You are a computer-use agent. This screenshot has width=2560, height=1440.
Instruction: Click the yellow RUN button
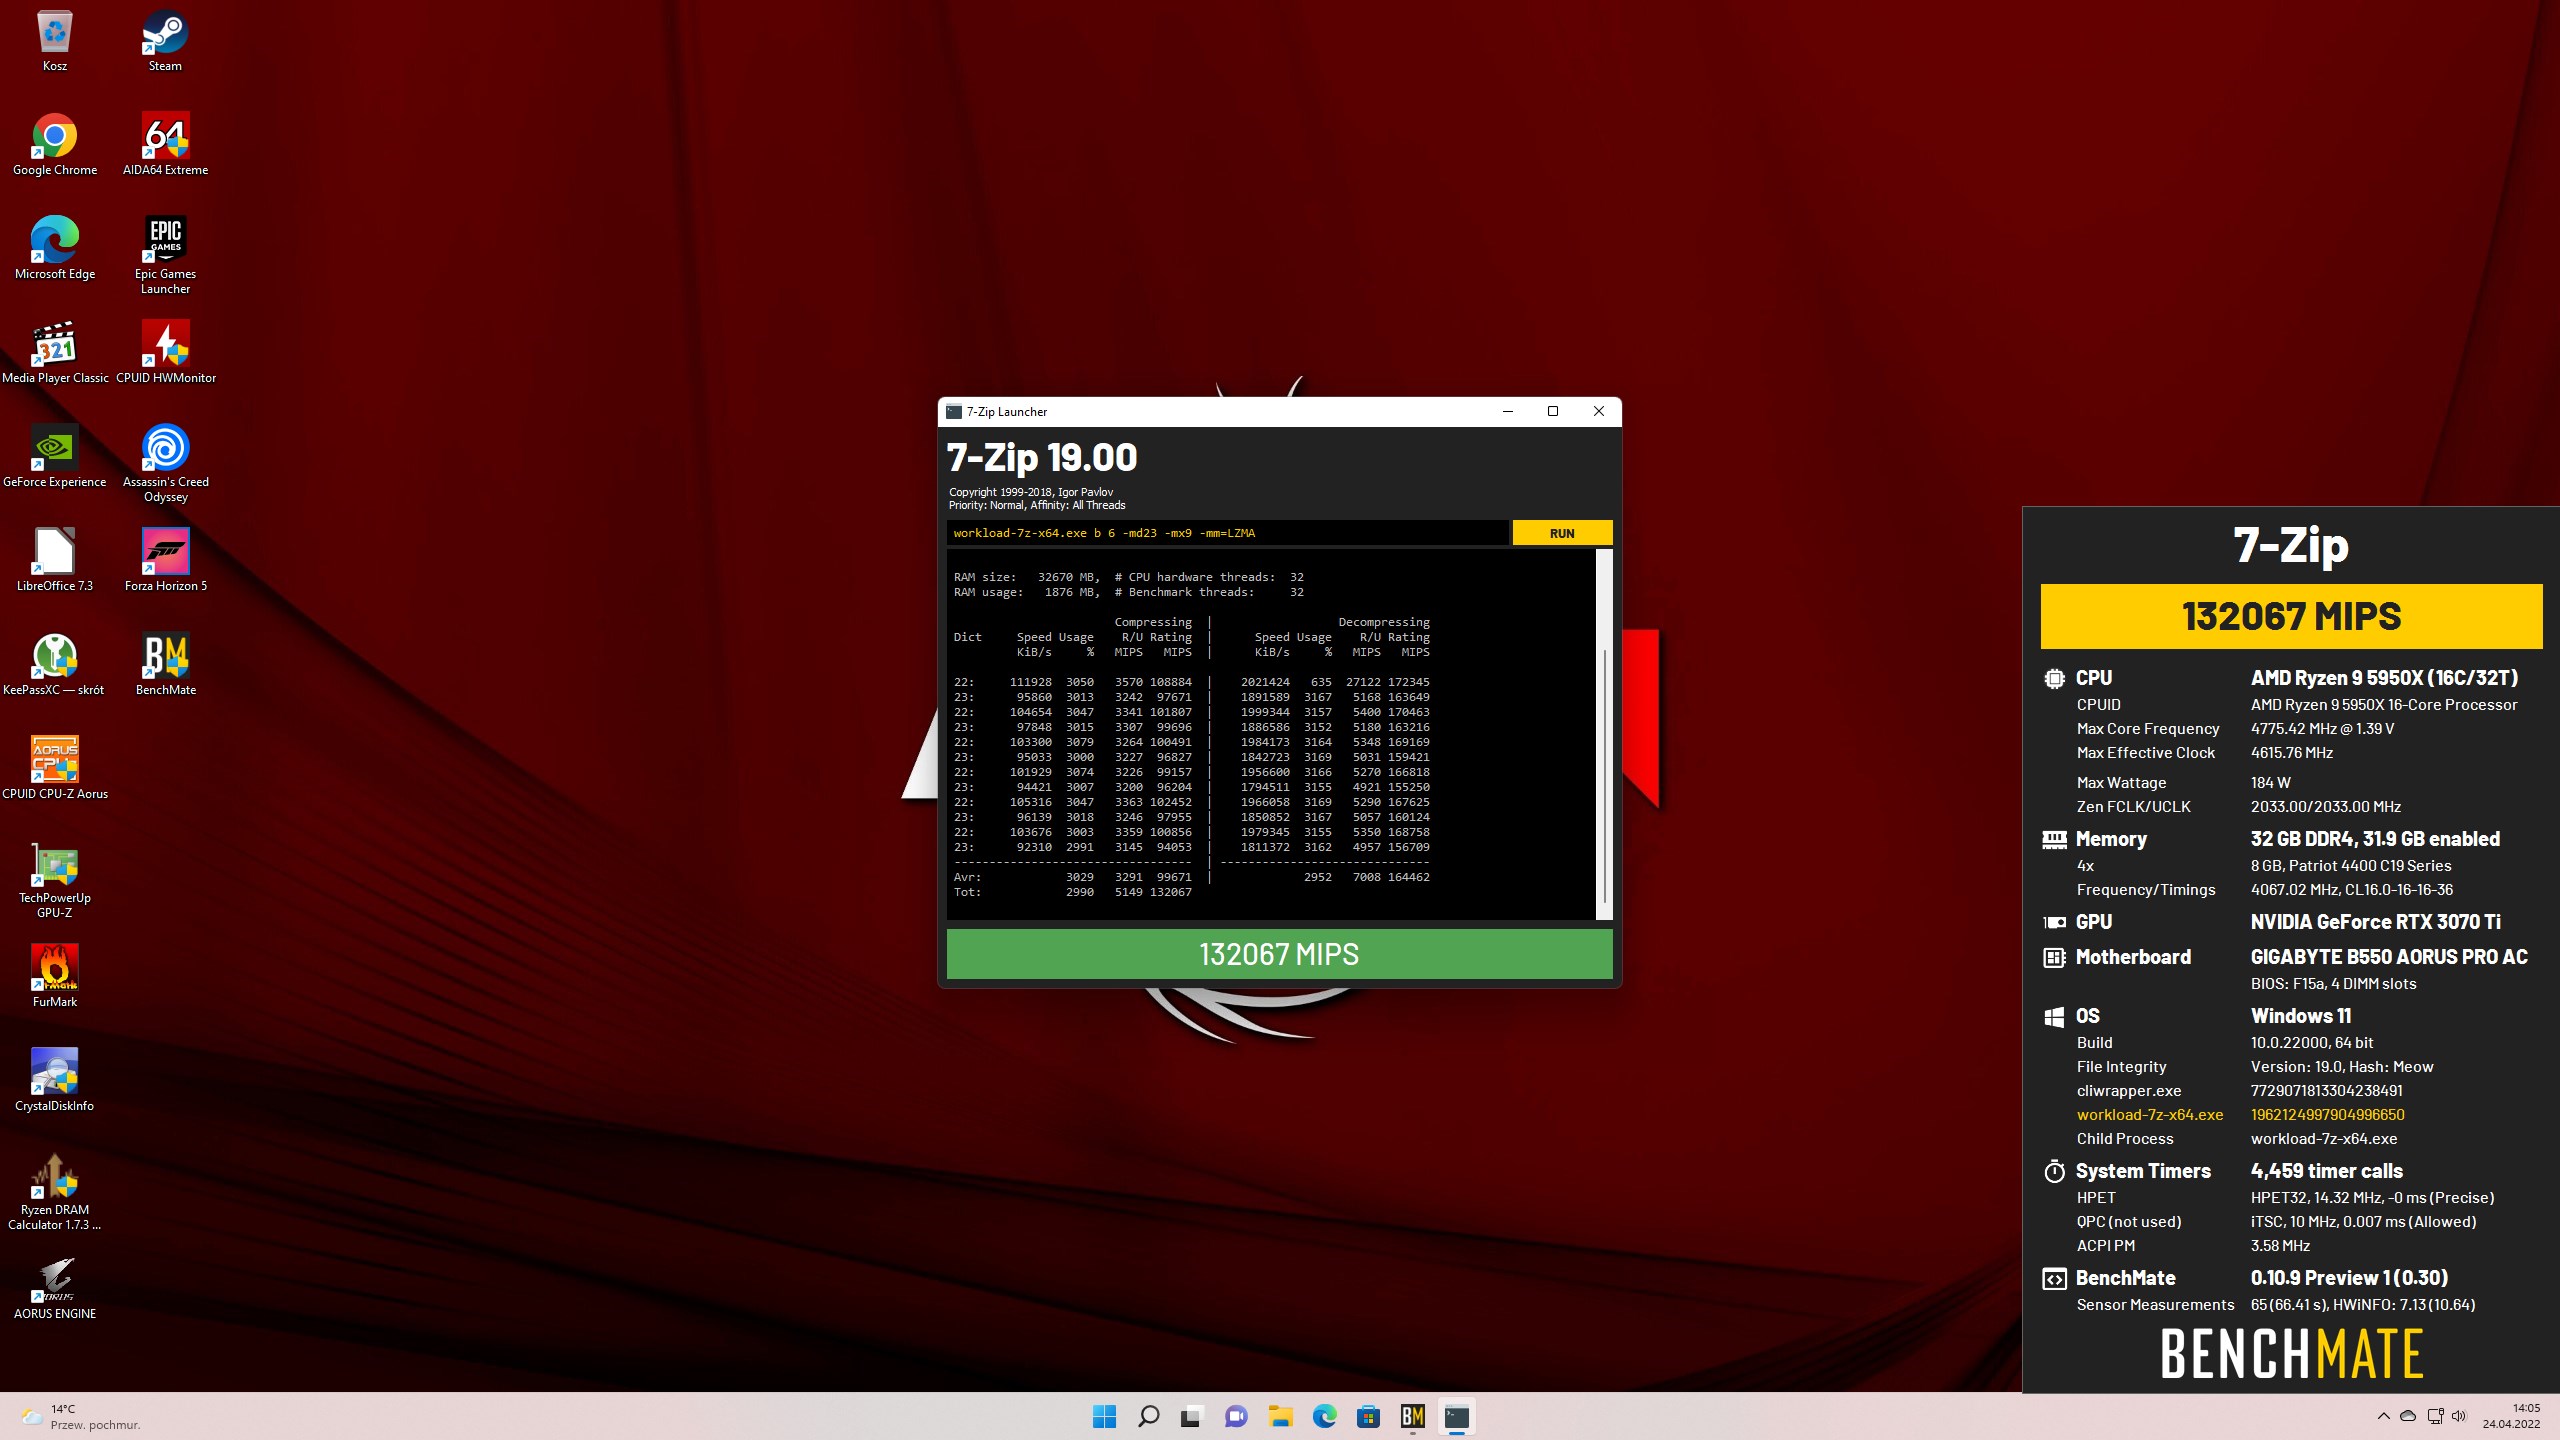1562,533
